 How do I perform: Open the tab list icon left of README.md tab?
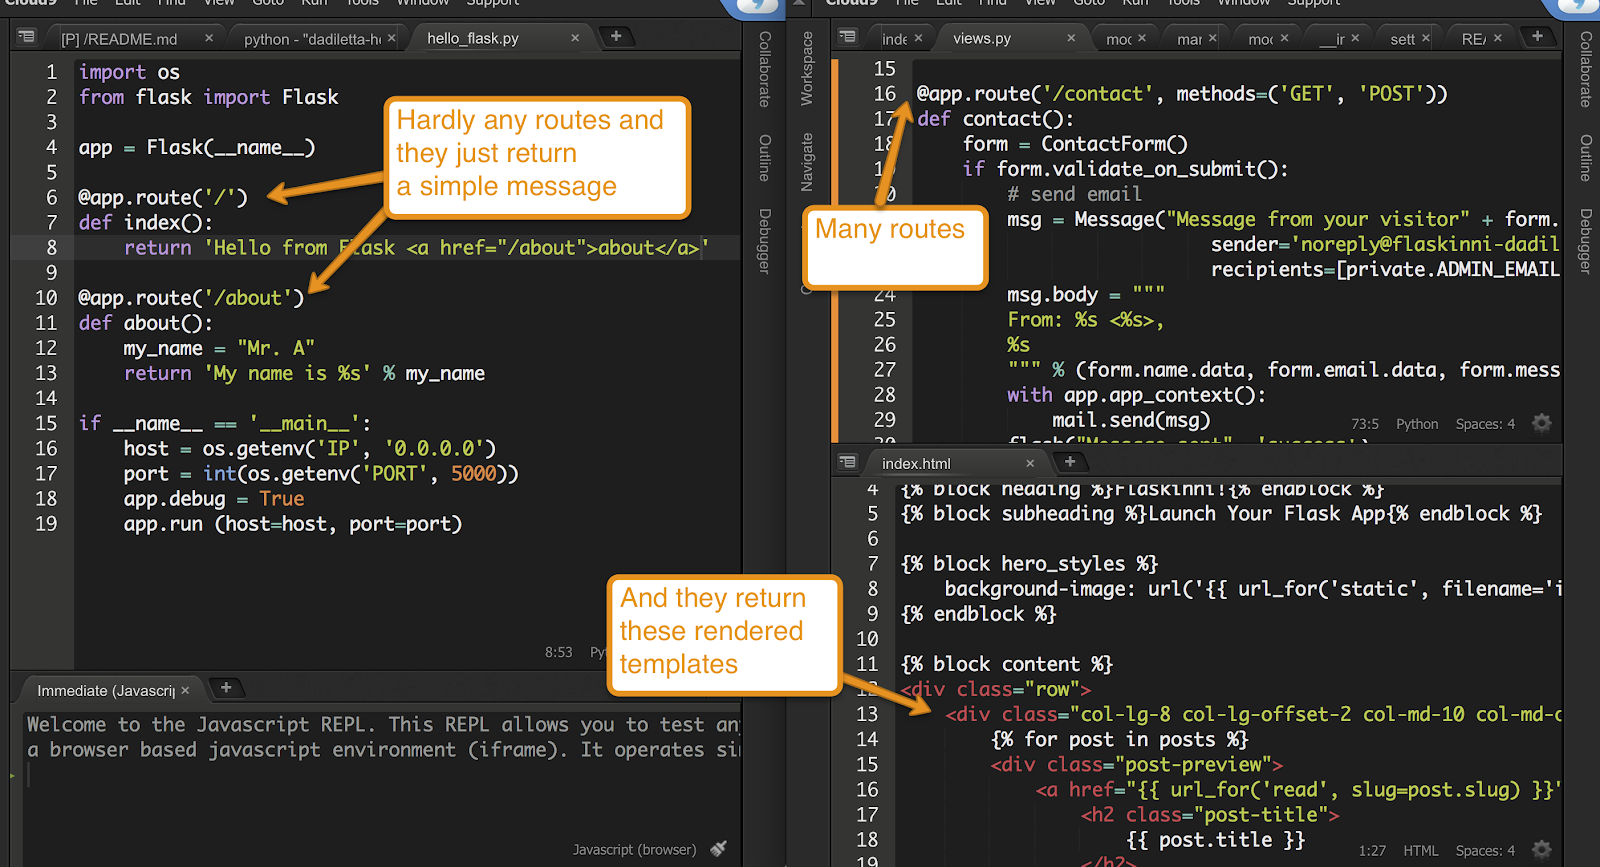(x=27, y=37)
